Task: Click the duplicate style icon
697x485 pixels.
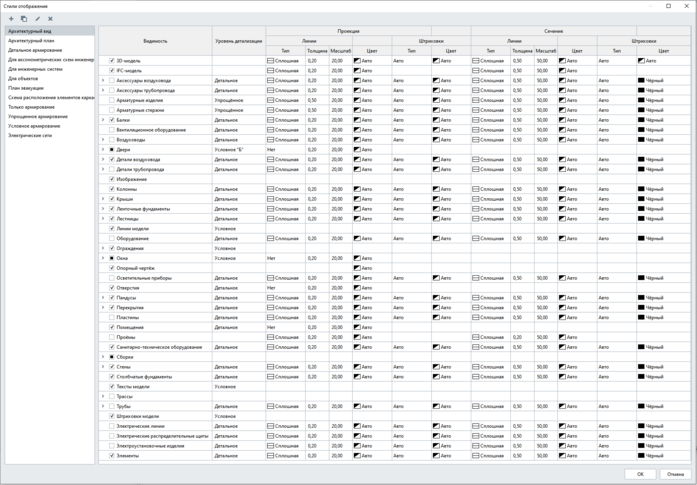Action: (24, 18)
